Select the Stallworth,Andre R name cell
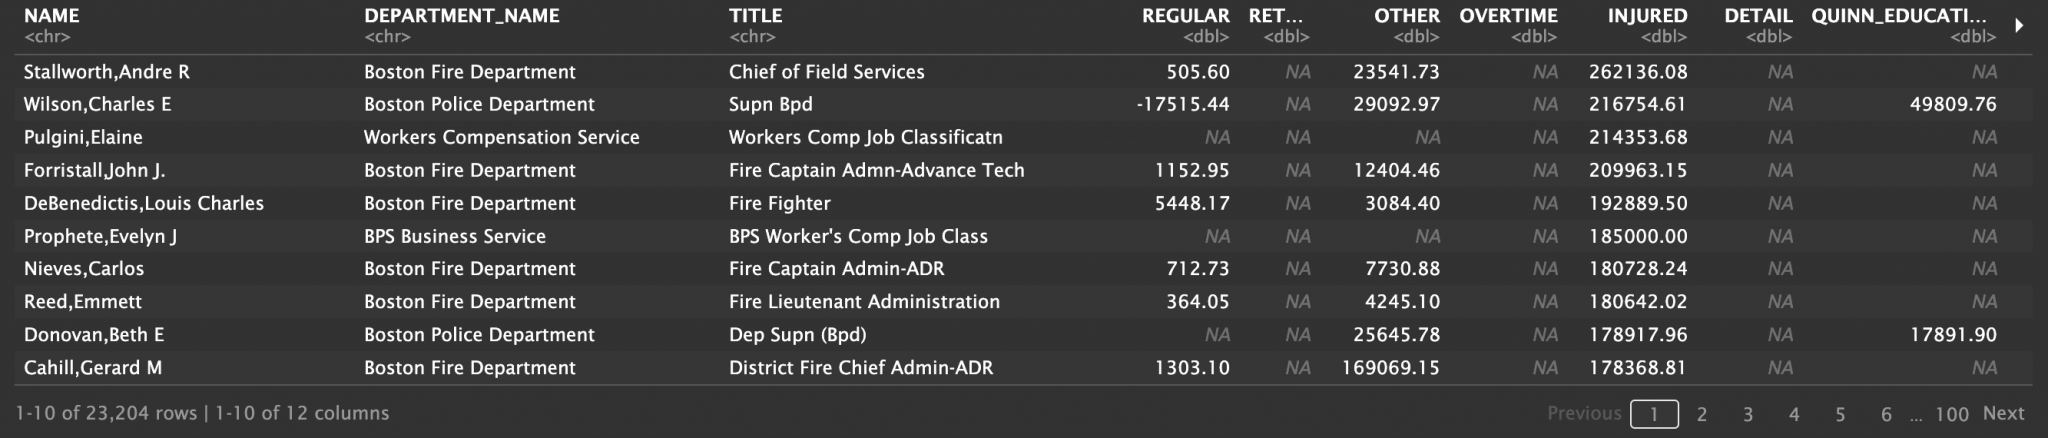The image size is (2048, 438). tap(107, 72)
